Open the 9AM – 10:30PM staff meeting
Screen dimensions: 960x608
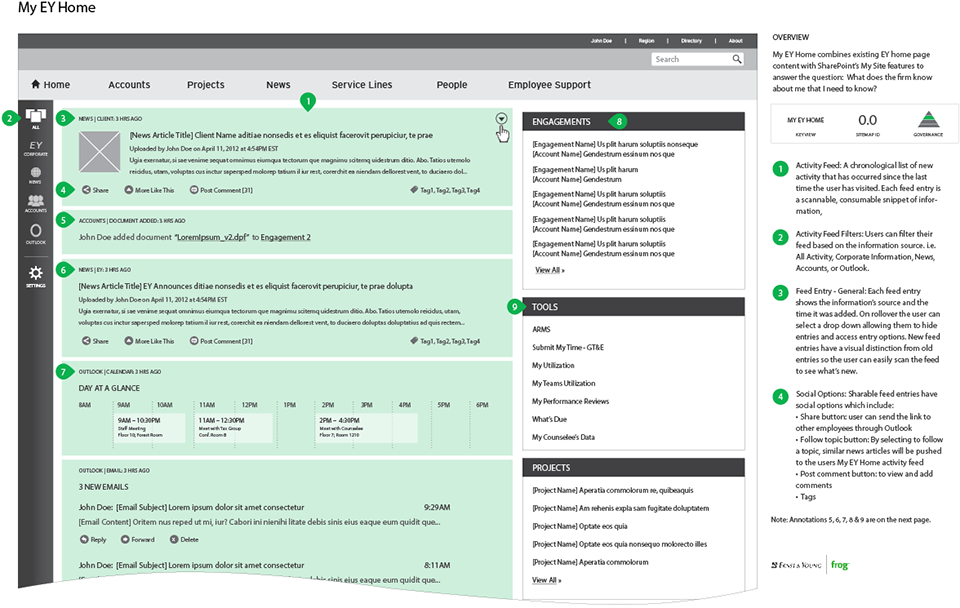pos(150,428)
